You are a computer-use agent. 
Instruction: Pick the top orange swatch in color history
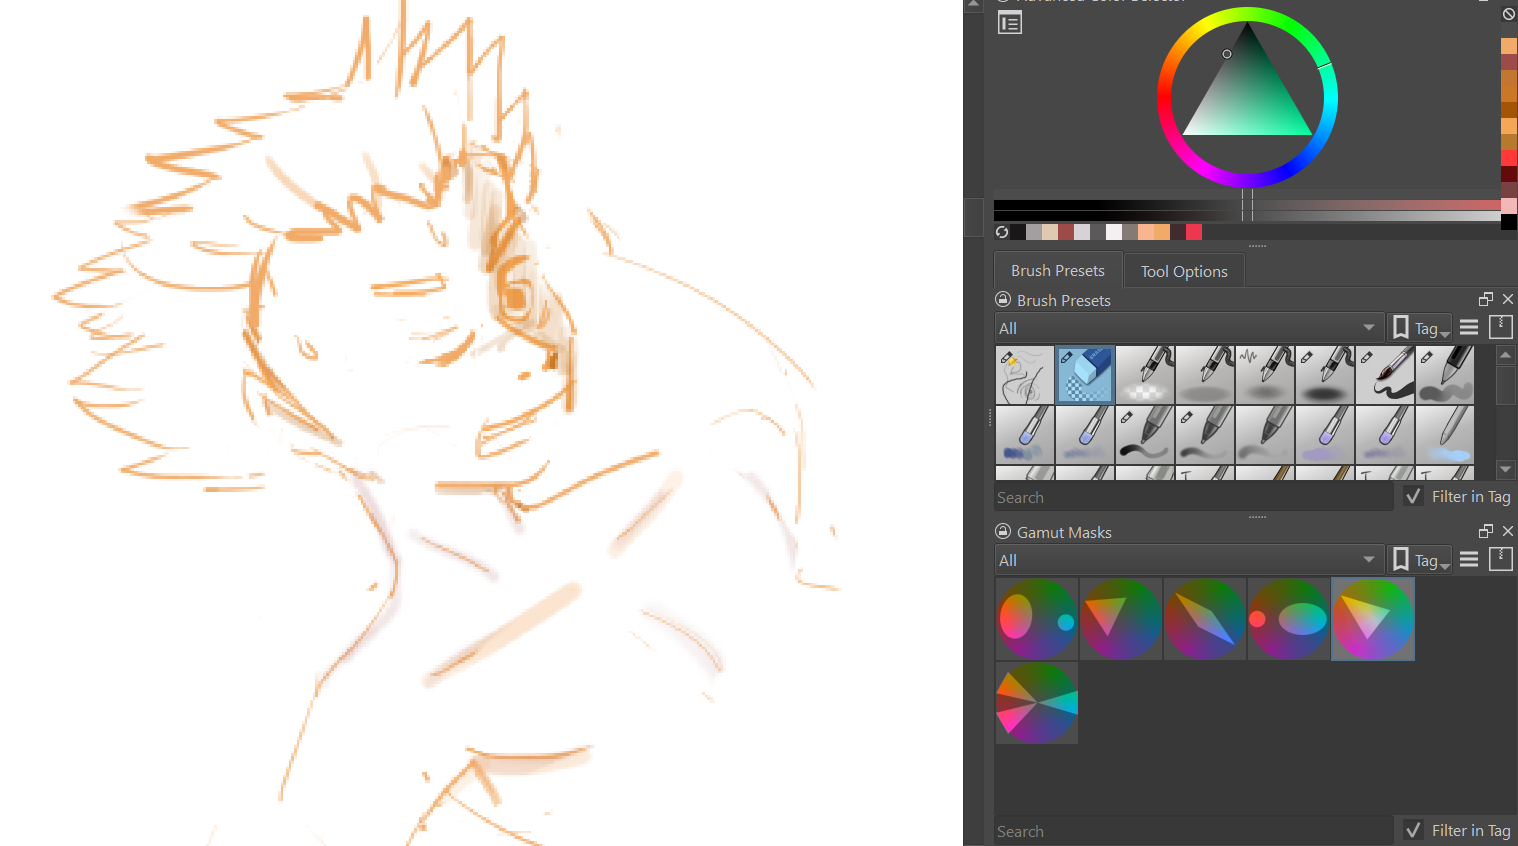[x=1509, y=46]
